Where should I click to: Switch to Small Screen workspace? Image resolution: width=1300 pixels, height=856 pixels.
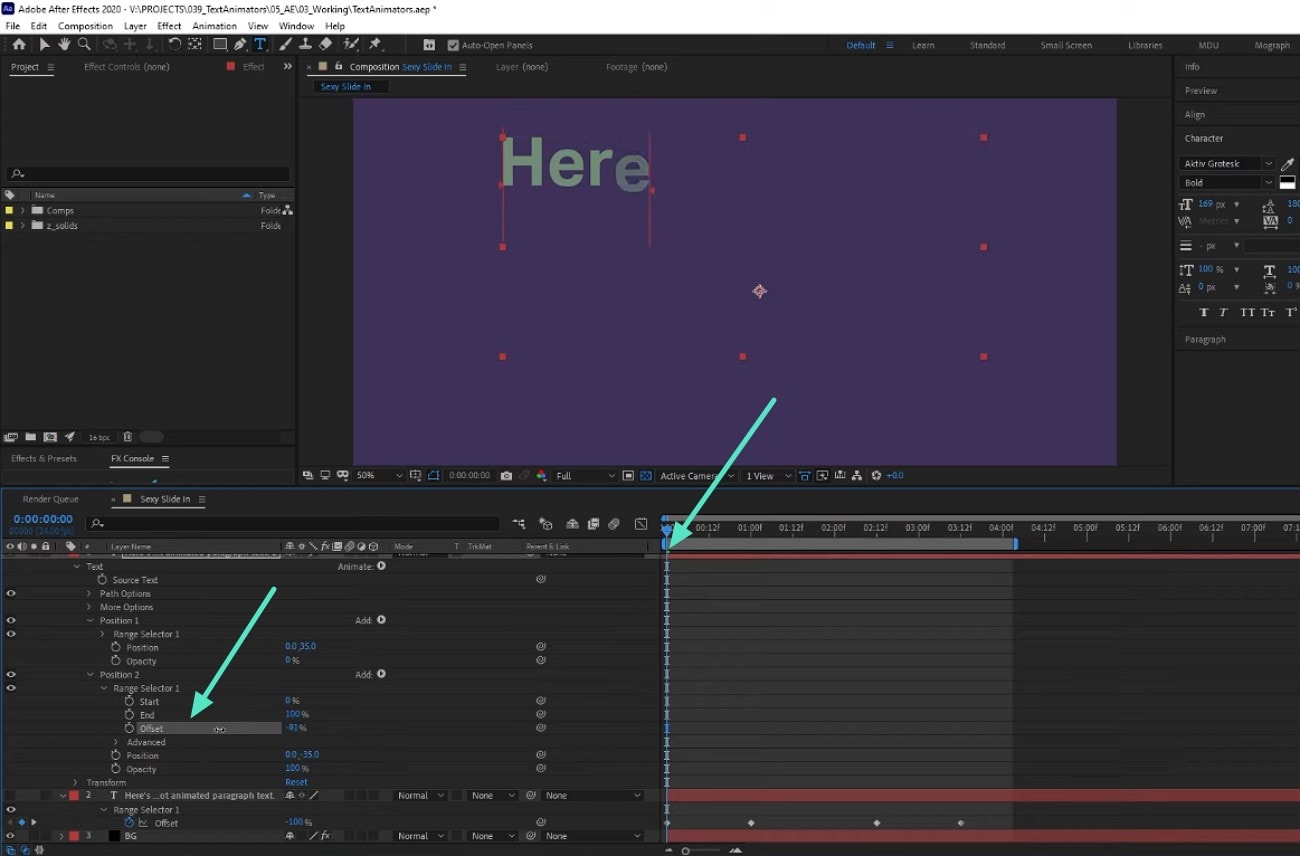(x=1066, y=45)
